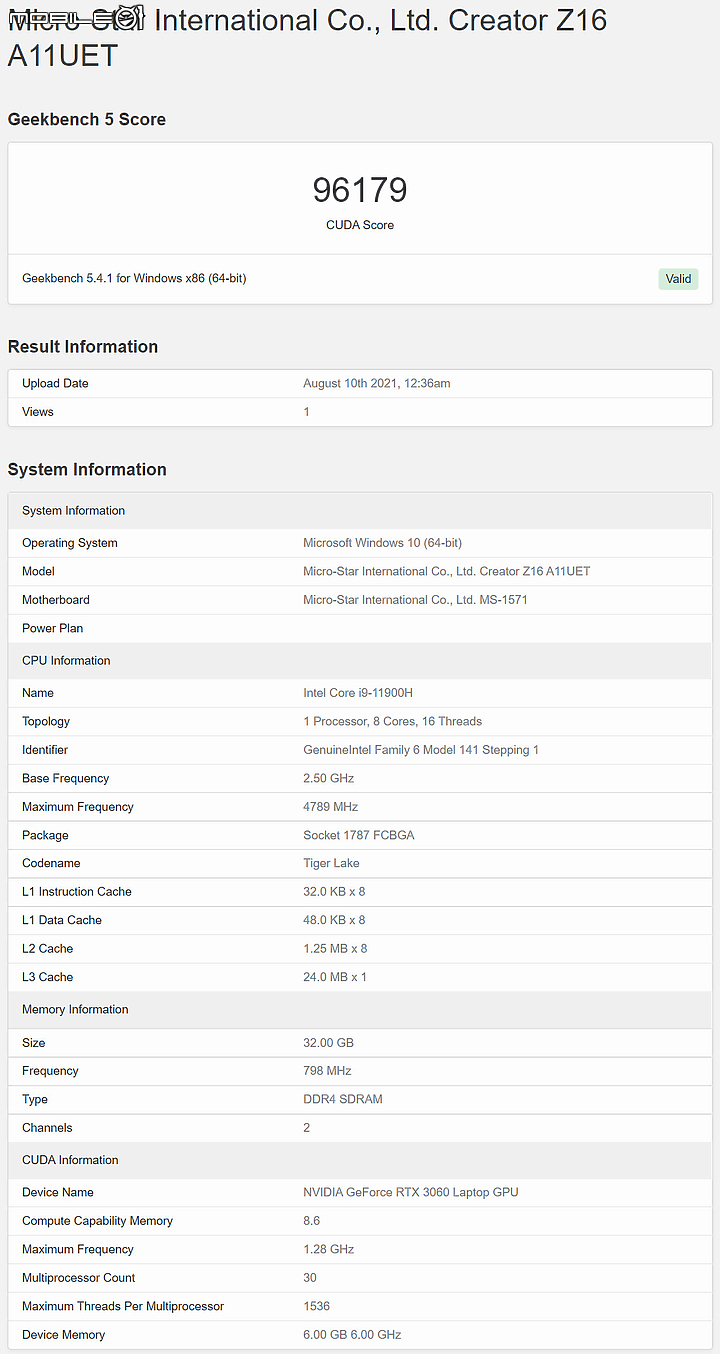This screenshot has width=720, height=1354.
Task: Select the motherboard value MS-1571
Action: (415, 600)
